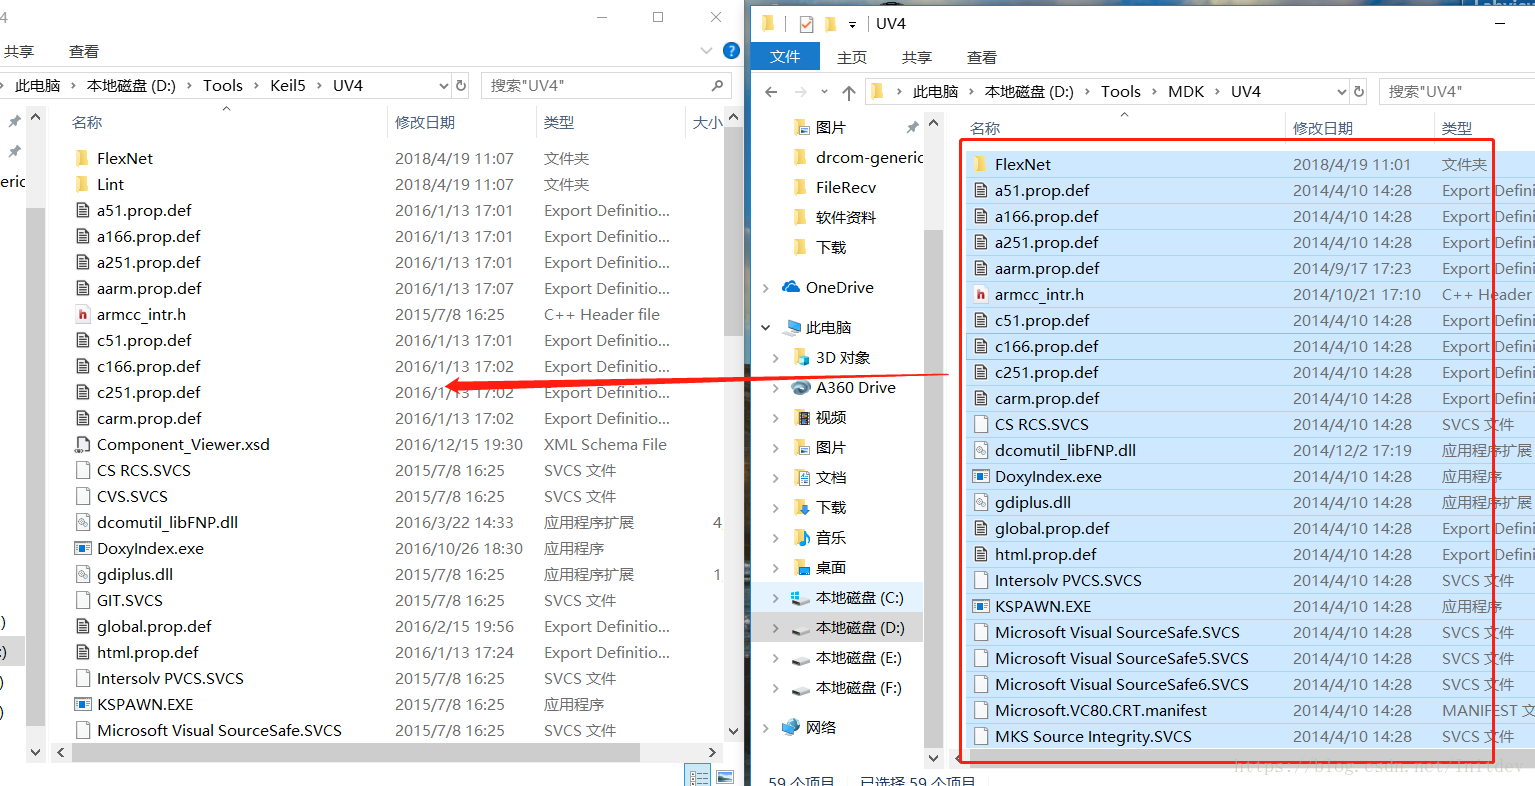Screen dimensions: 1535x786
Task: Expand the OneDrive tree node
Action: (766, 288)
